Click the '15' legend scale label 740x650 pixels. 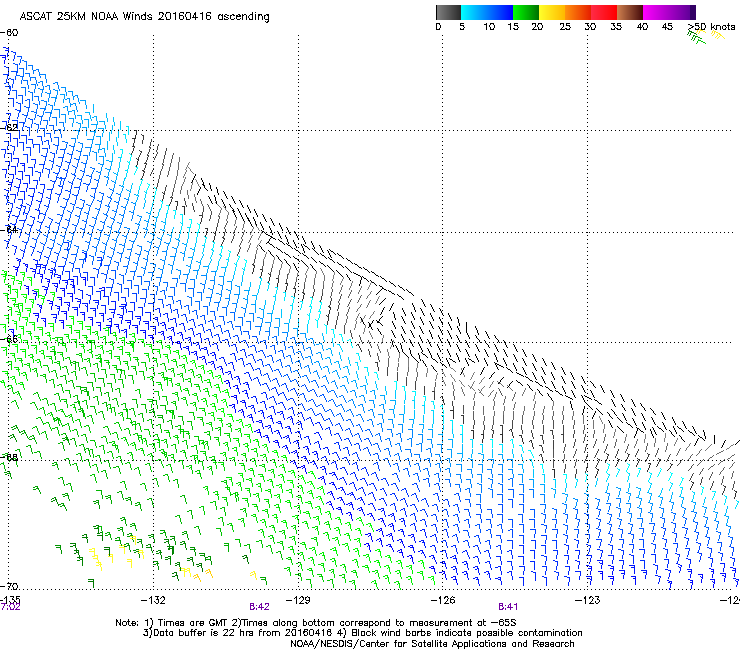513,27
